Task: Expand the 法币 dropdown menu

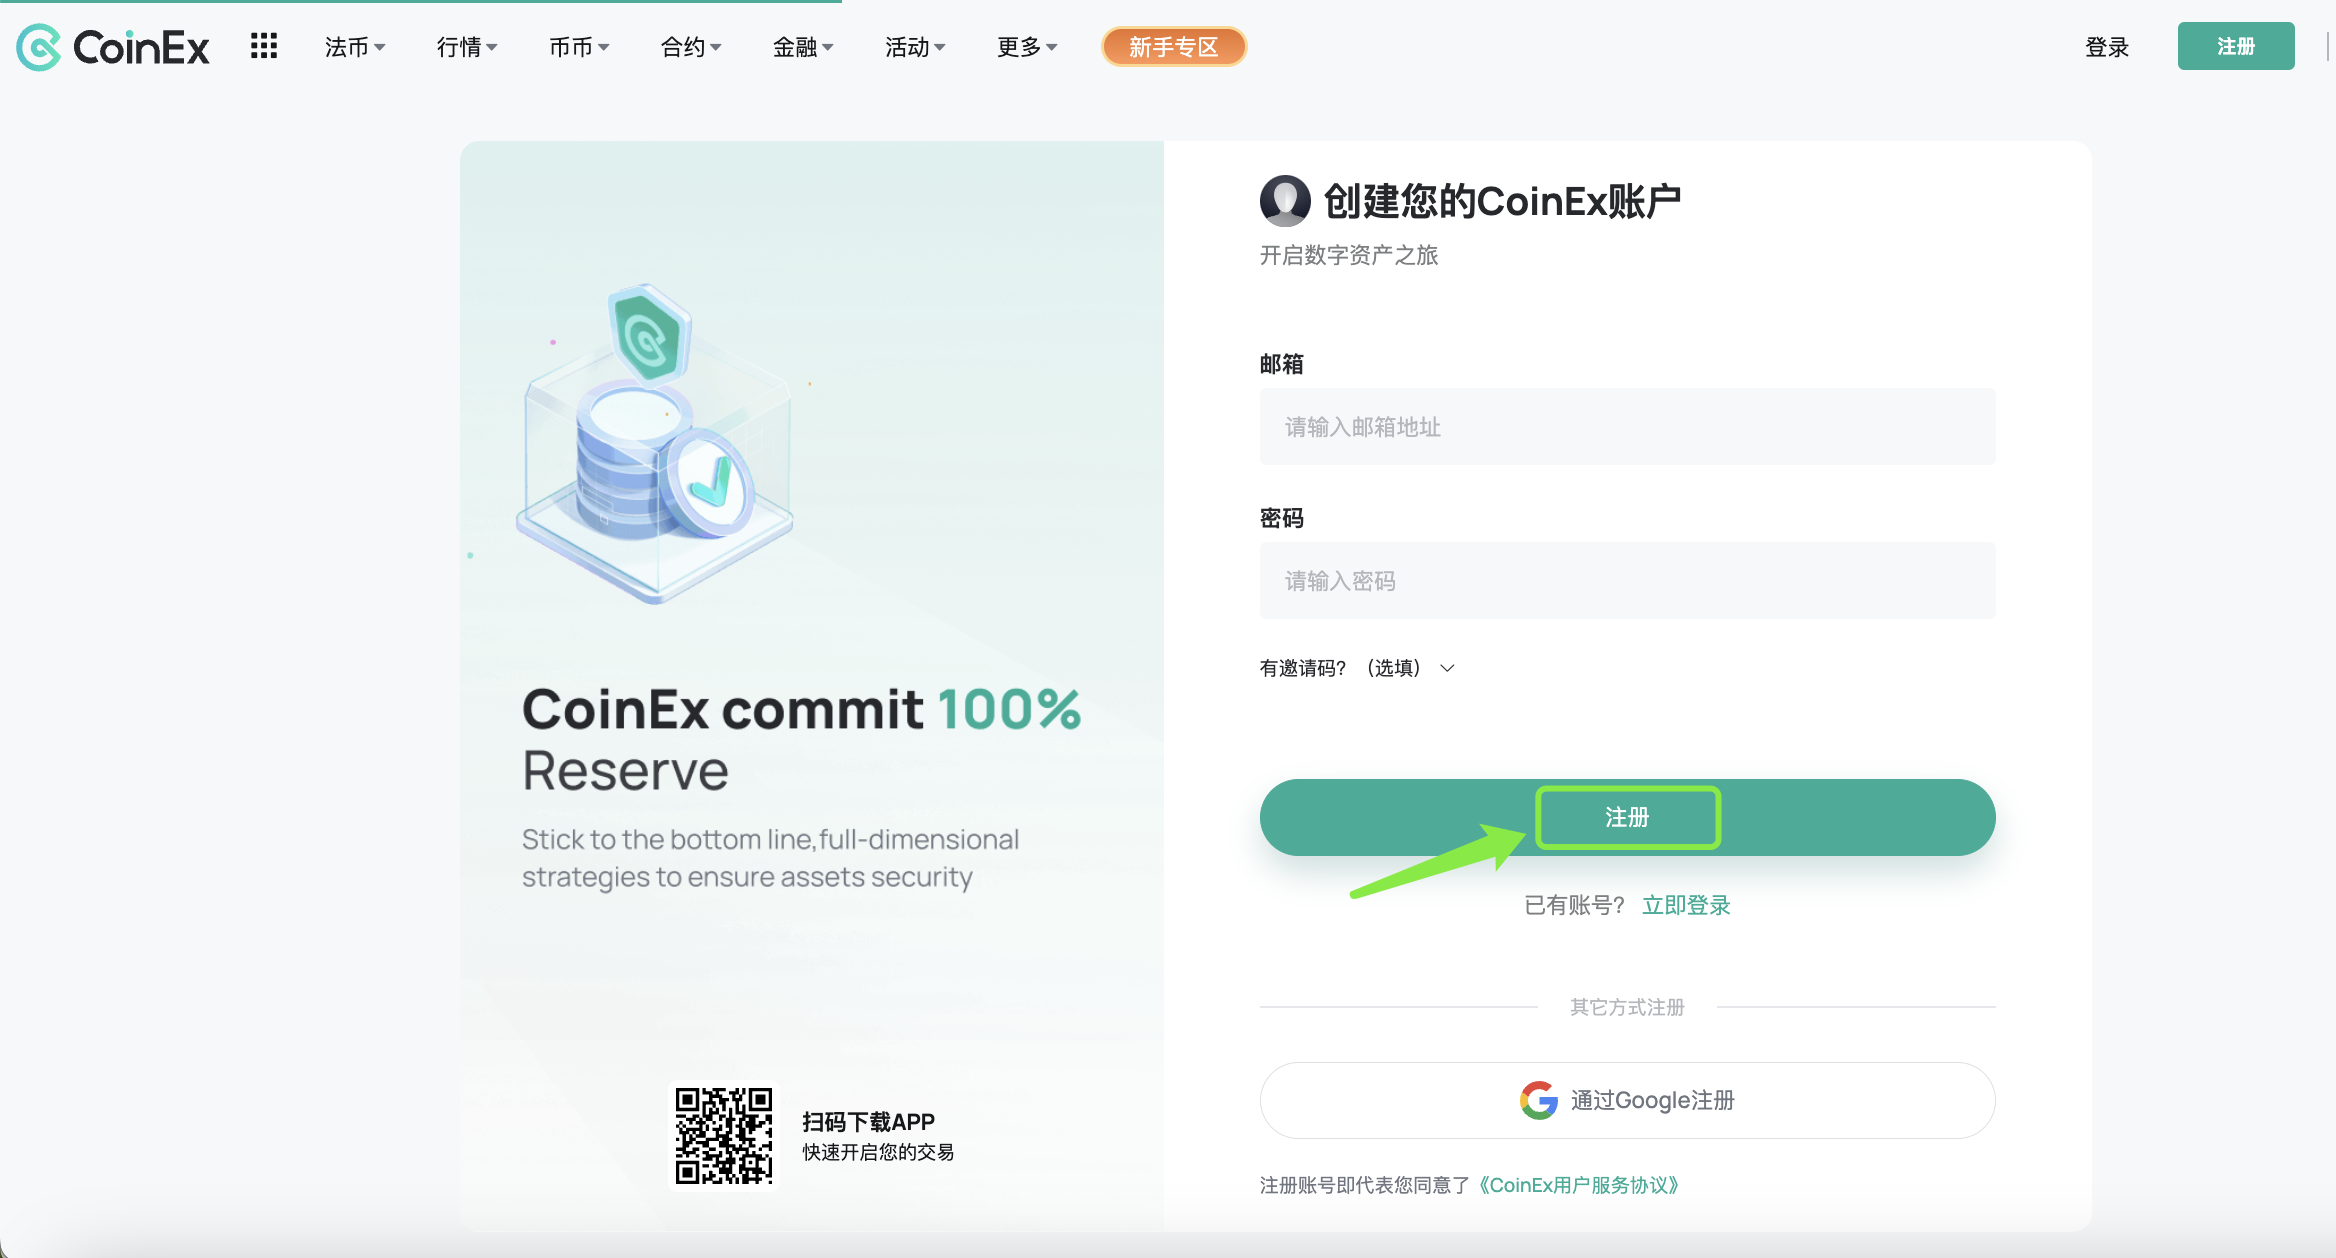Action: click(x=355, y=47)
